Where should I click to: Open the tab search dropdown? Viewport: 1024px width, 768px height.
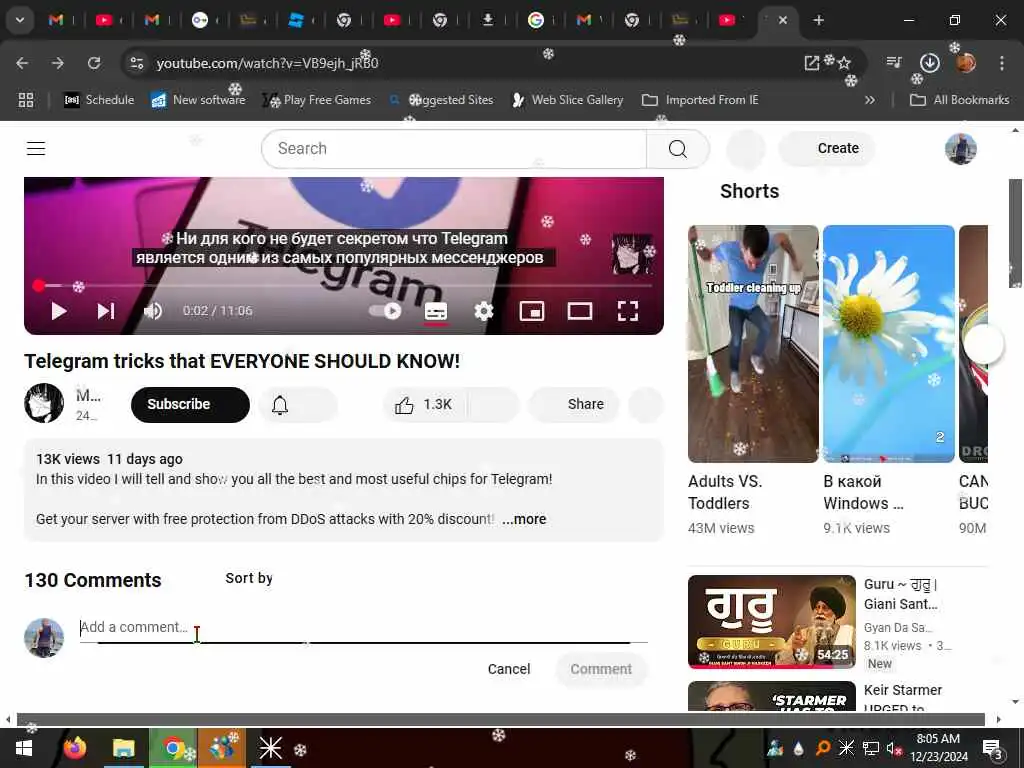pos(20,20)
